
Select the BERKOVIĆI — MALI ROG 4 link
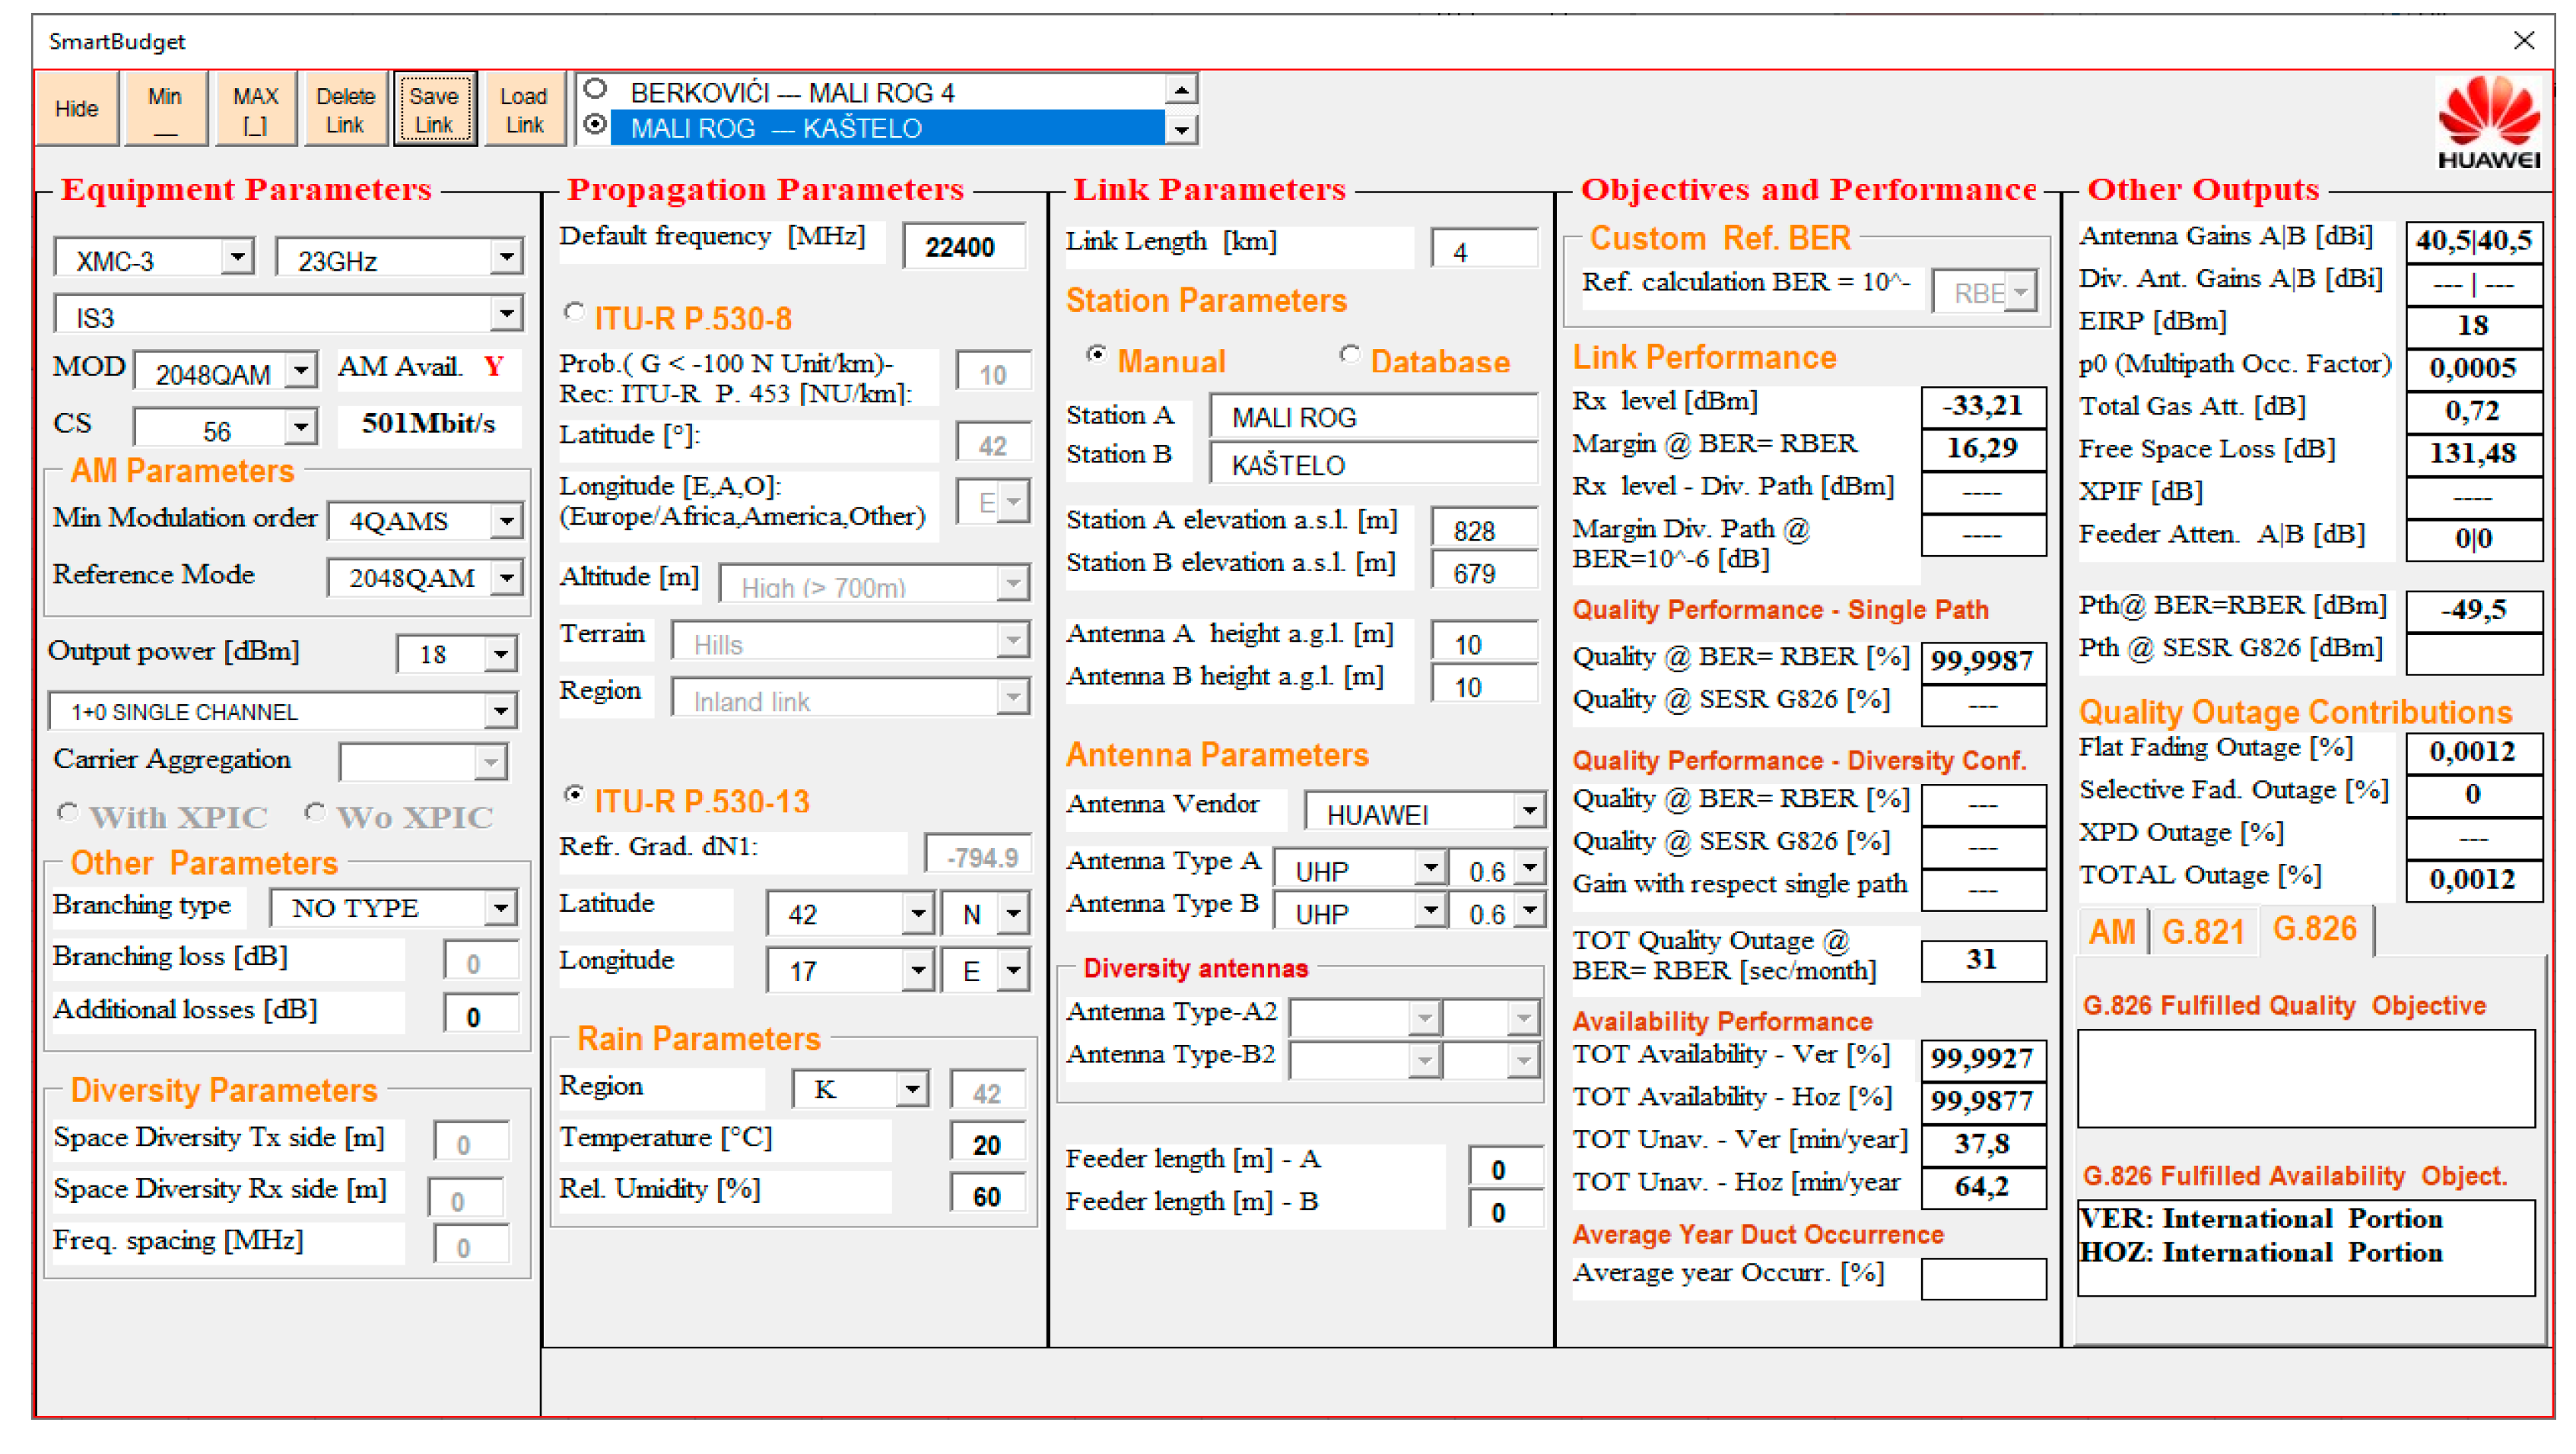(873, 92)
